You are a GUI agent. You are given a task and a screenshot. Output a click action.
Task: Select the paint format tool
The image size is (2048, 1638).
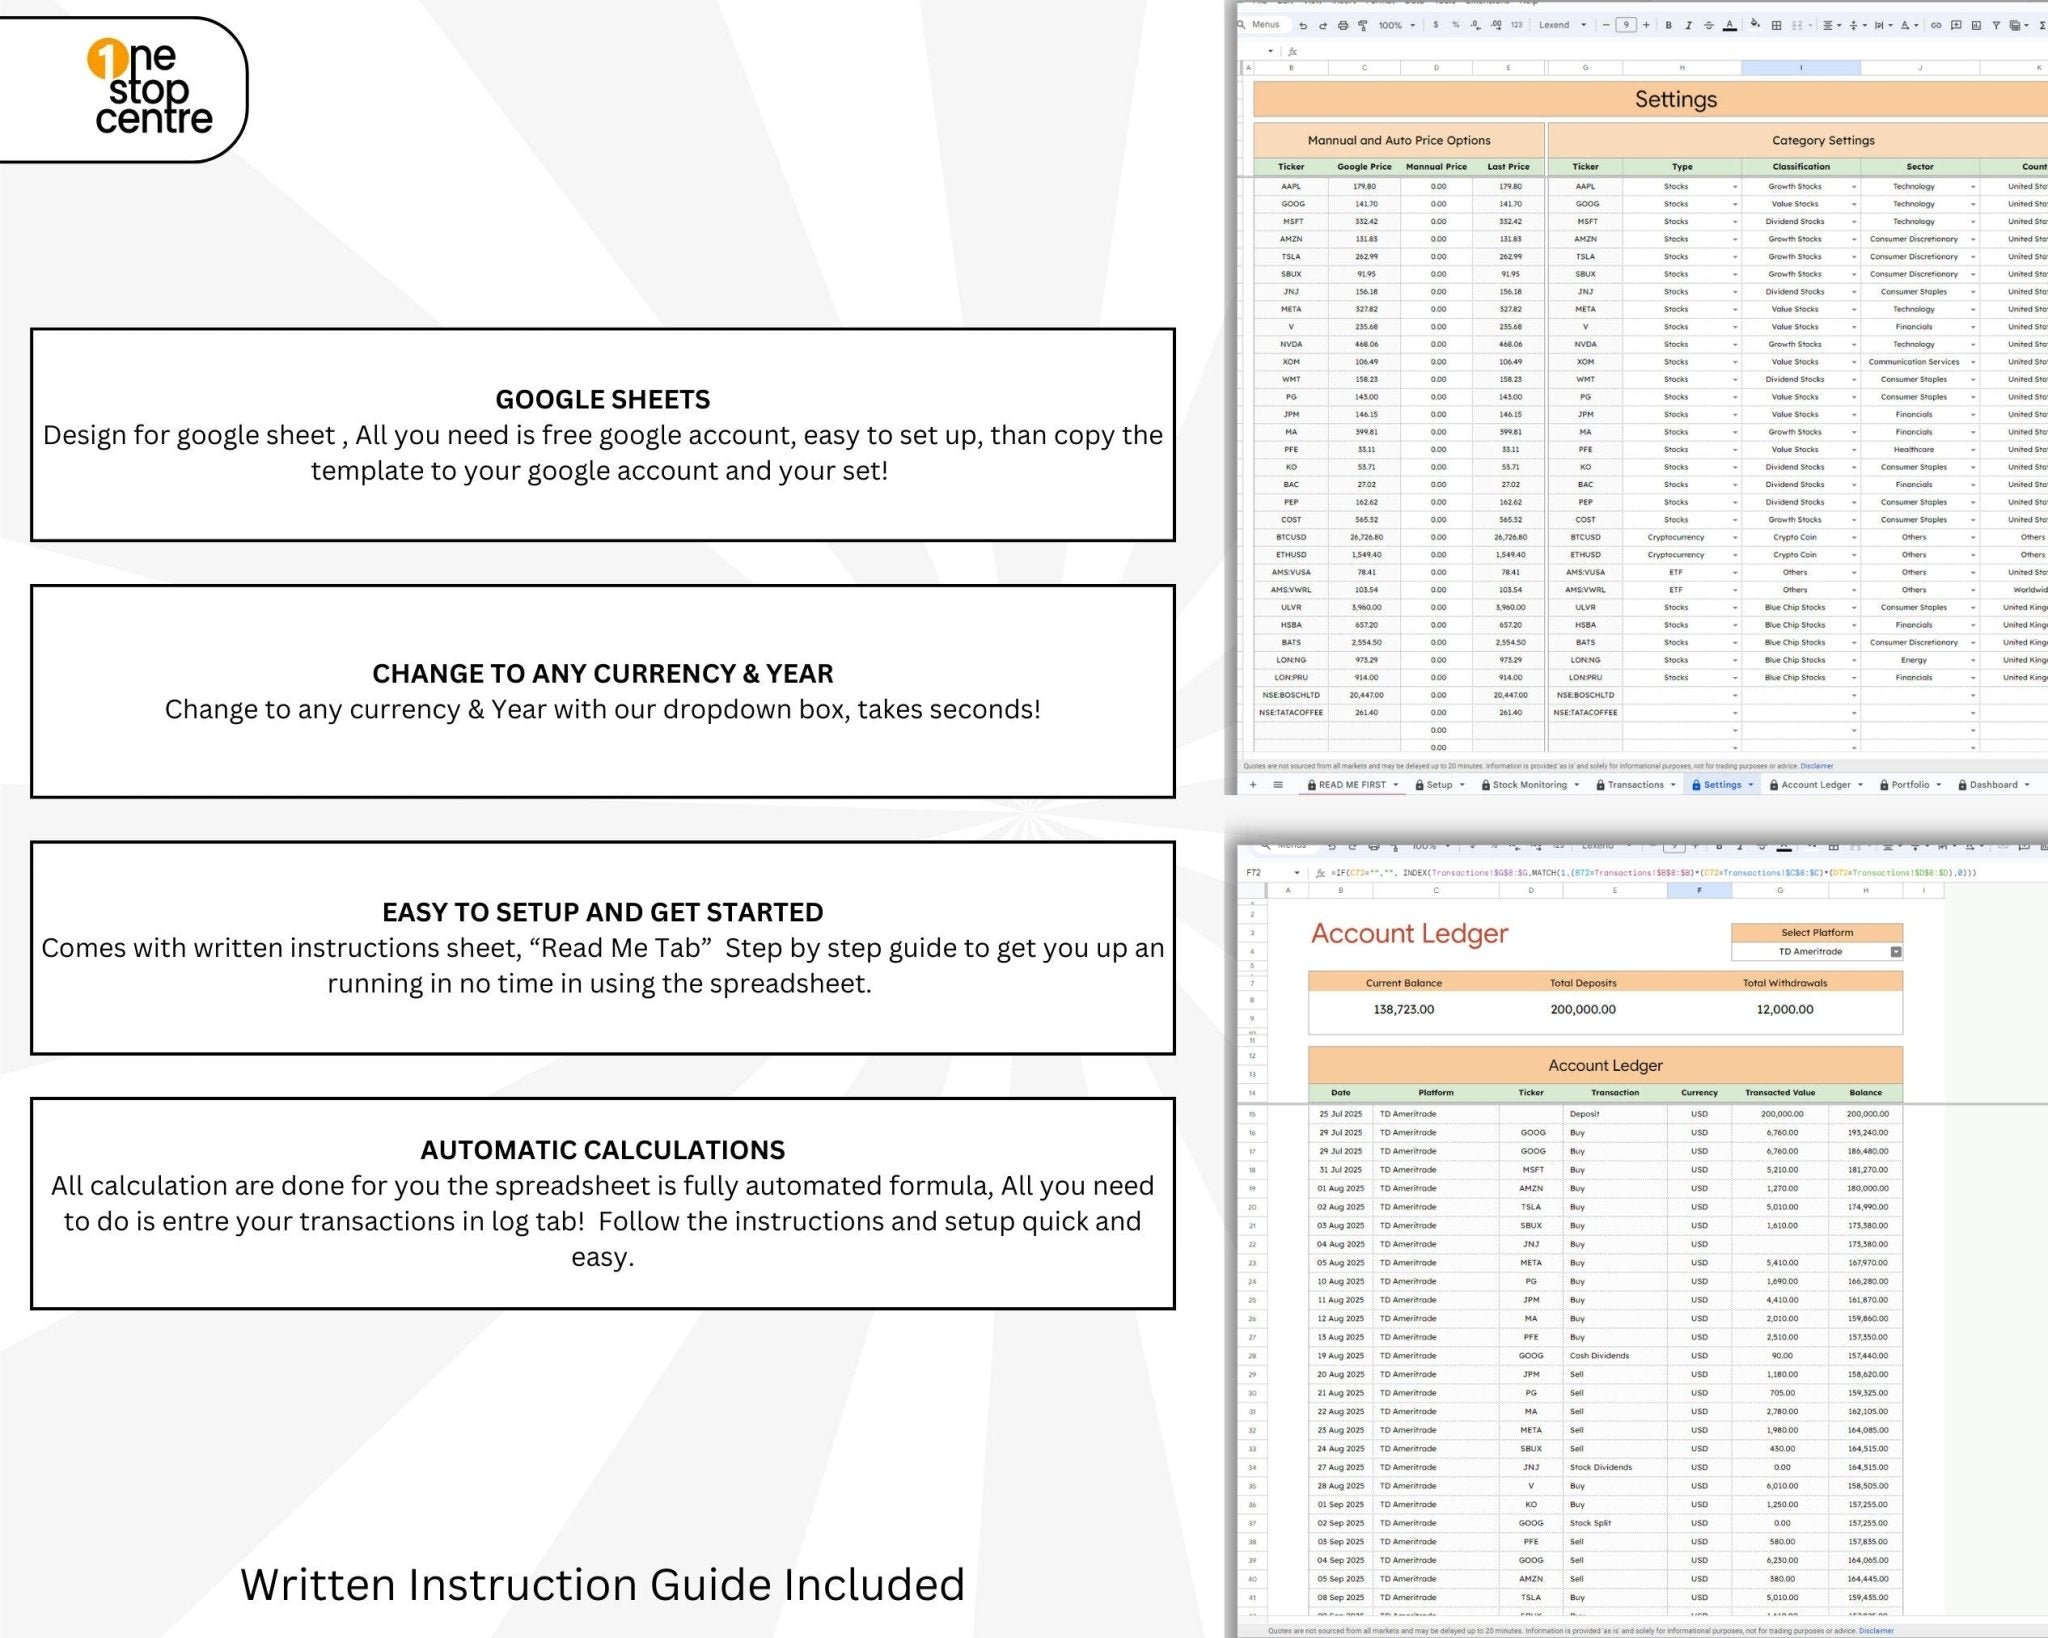[1362, 26]
